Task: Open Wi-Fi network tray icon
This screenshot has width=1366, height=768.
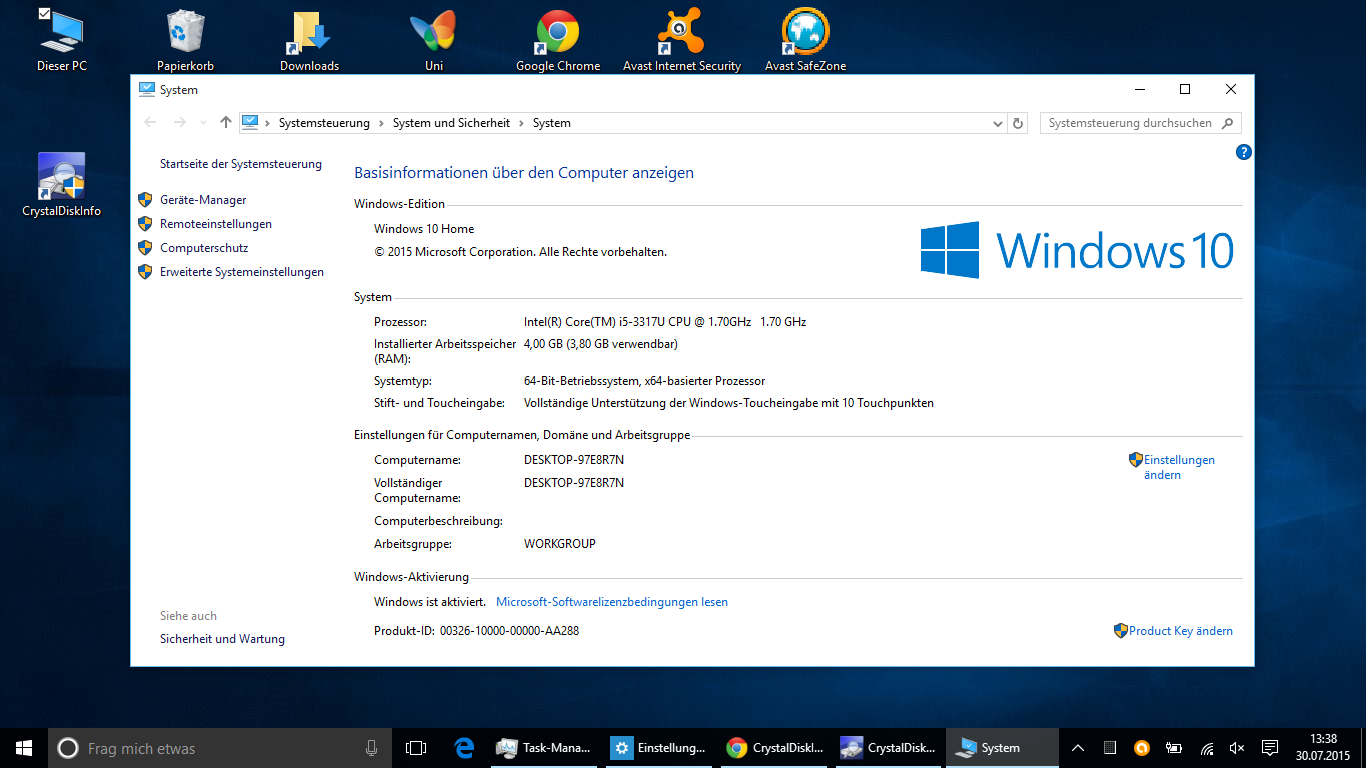Action: 1207,748
